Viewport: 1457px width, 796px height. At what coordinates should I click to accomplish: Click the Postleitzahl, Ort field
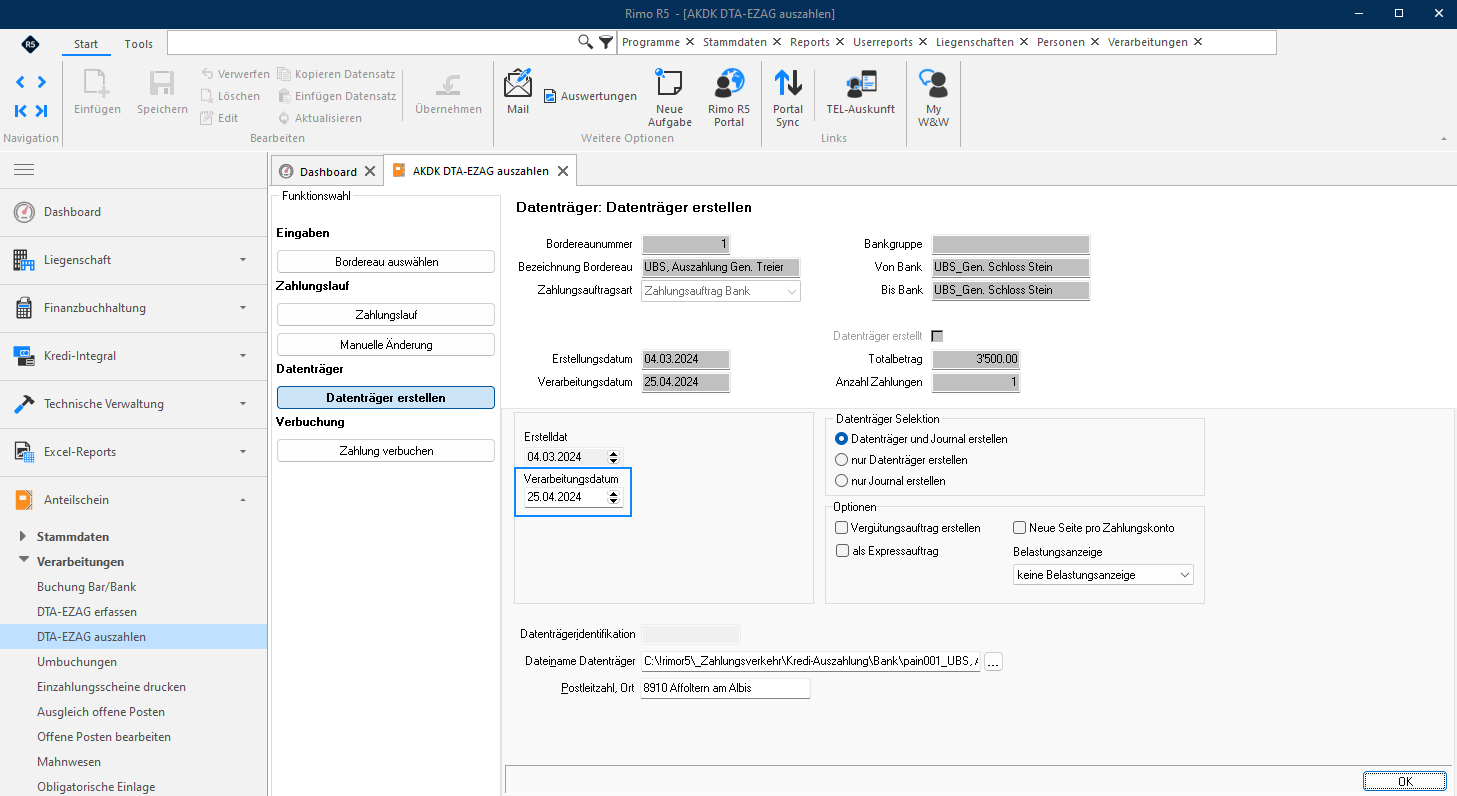(x=724, y=688)
